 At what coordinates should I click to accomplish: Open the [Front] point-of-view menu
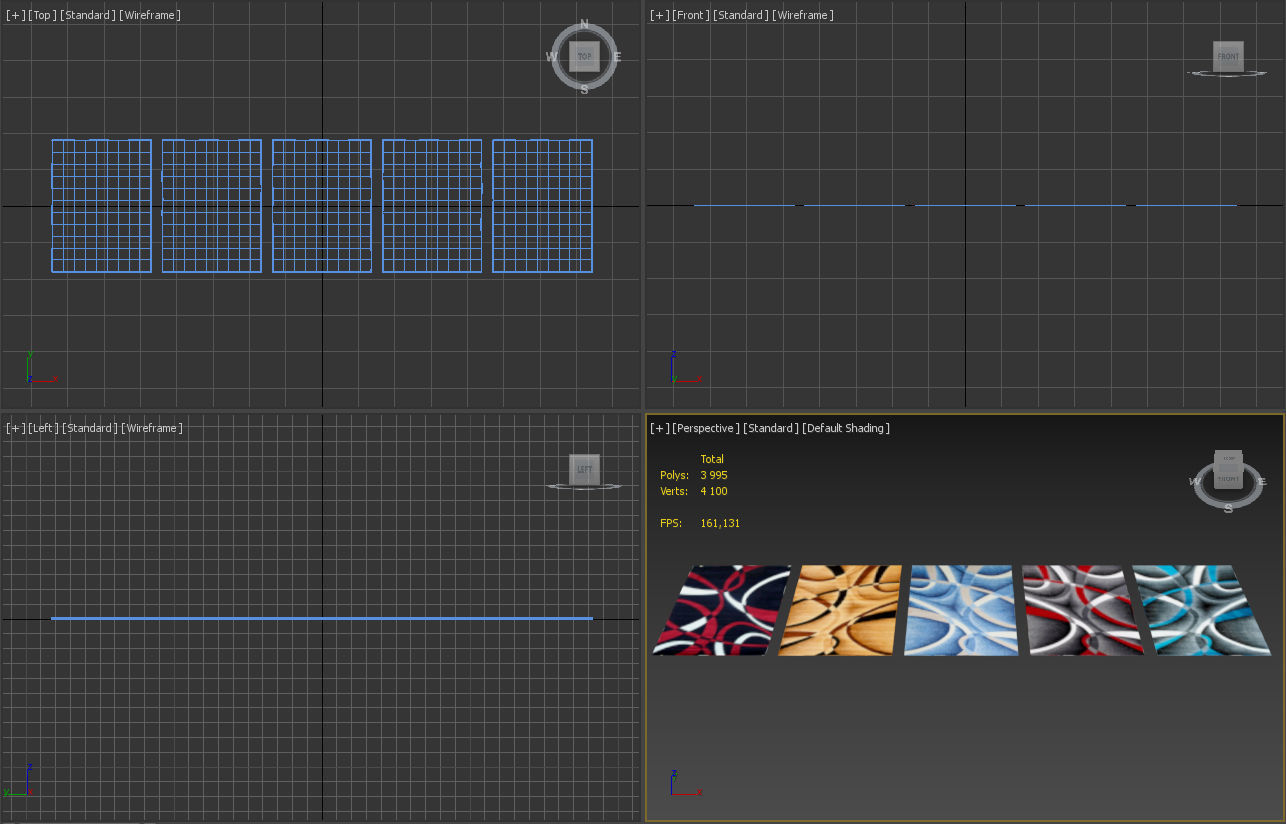(691, 15)
